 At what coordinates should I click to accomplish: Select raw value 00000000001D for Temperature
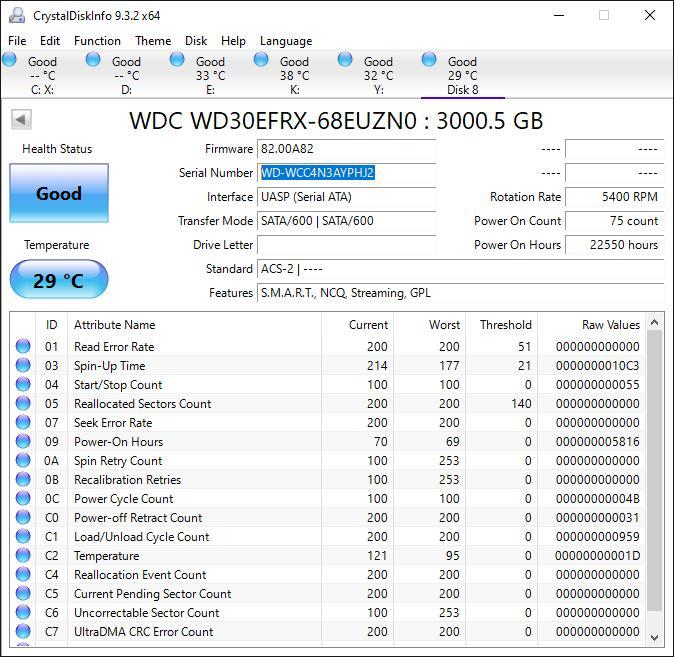[597, 556]
